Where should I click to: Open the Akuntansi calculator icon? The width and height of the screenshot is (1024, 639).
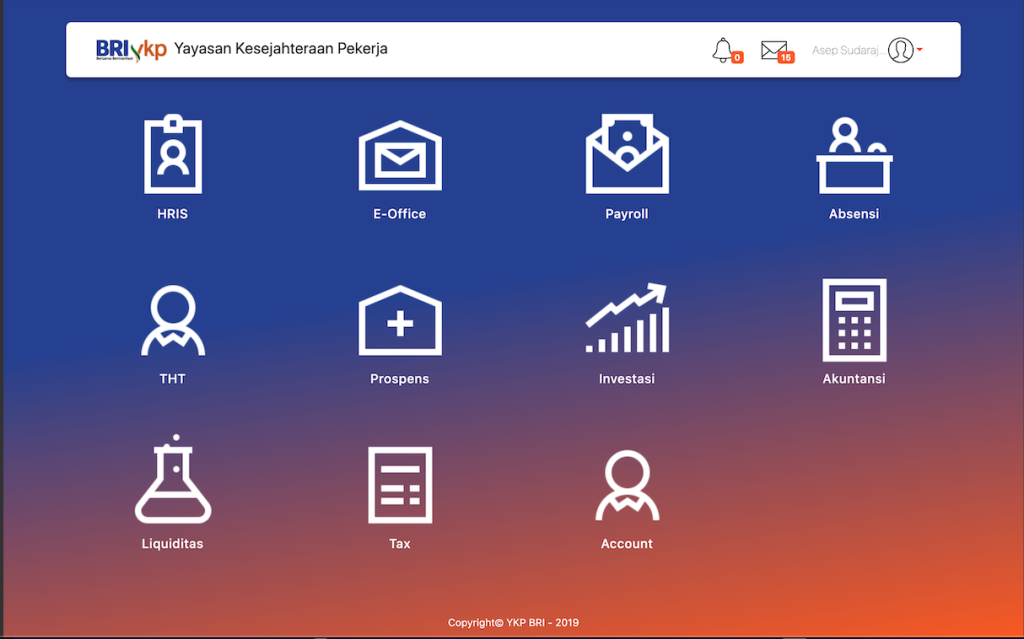tap(854, 320)
